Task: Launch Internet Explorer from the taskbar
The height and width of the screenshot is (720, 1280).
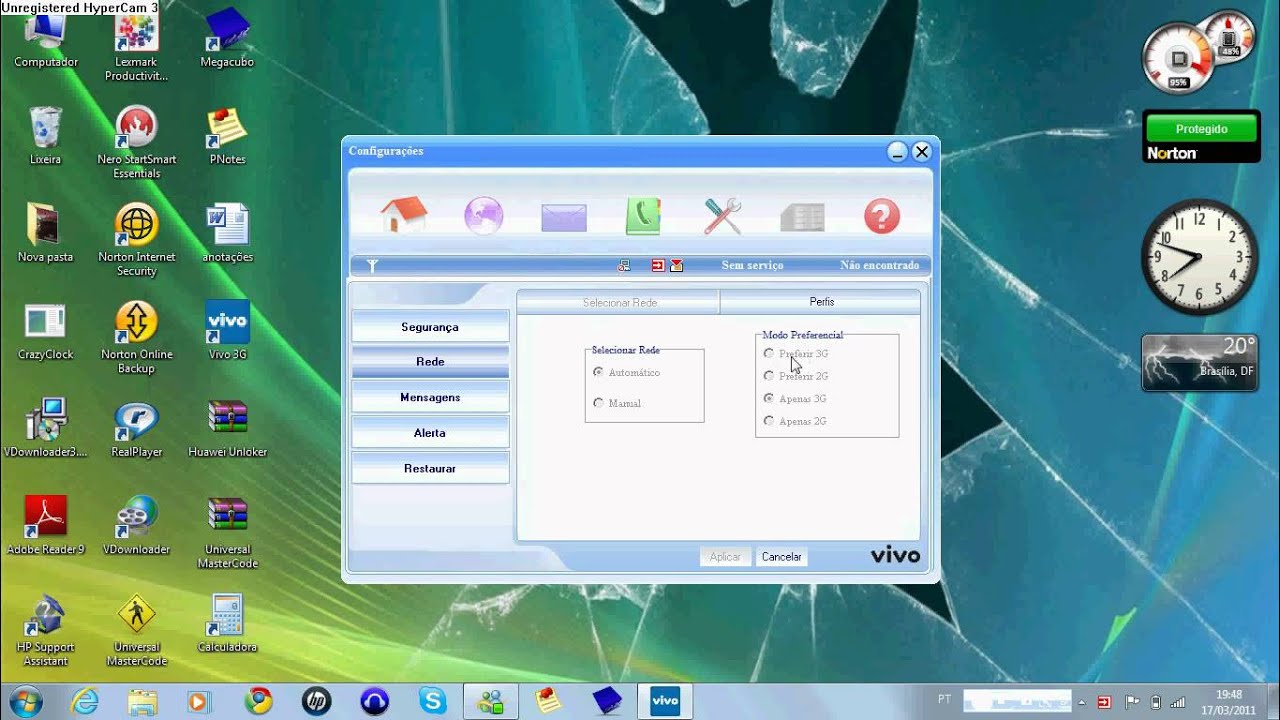Action: click(85, 702)
